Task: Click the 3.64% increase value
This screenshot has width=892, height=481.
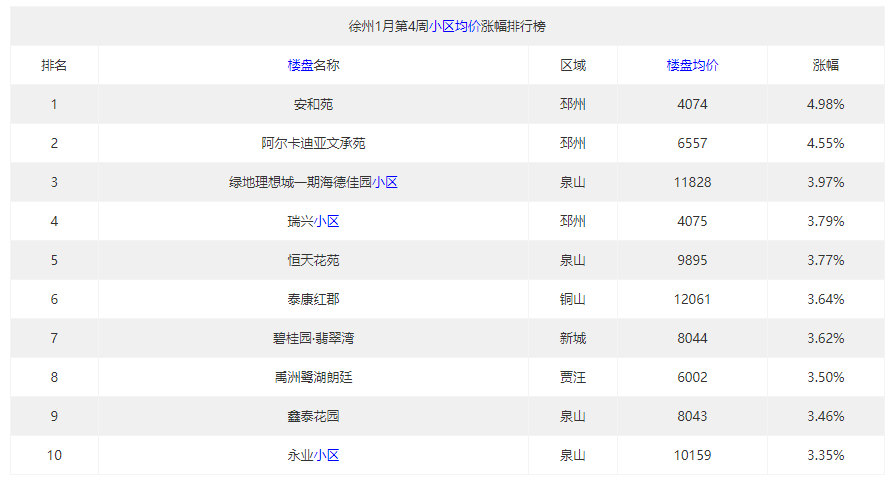Action: click(825, 300)
